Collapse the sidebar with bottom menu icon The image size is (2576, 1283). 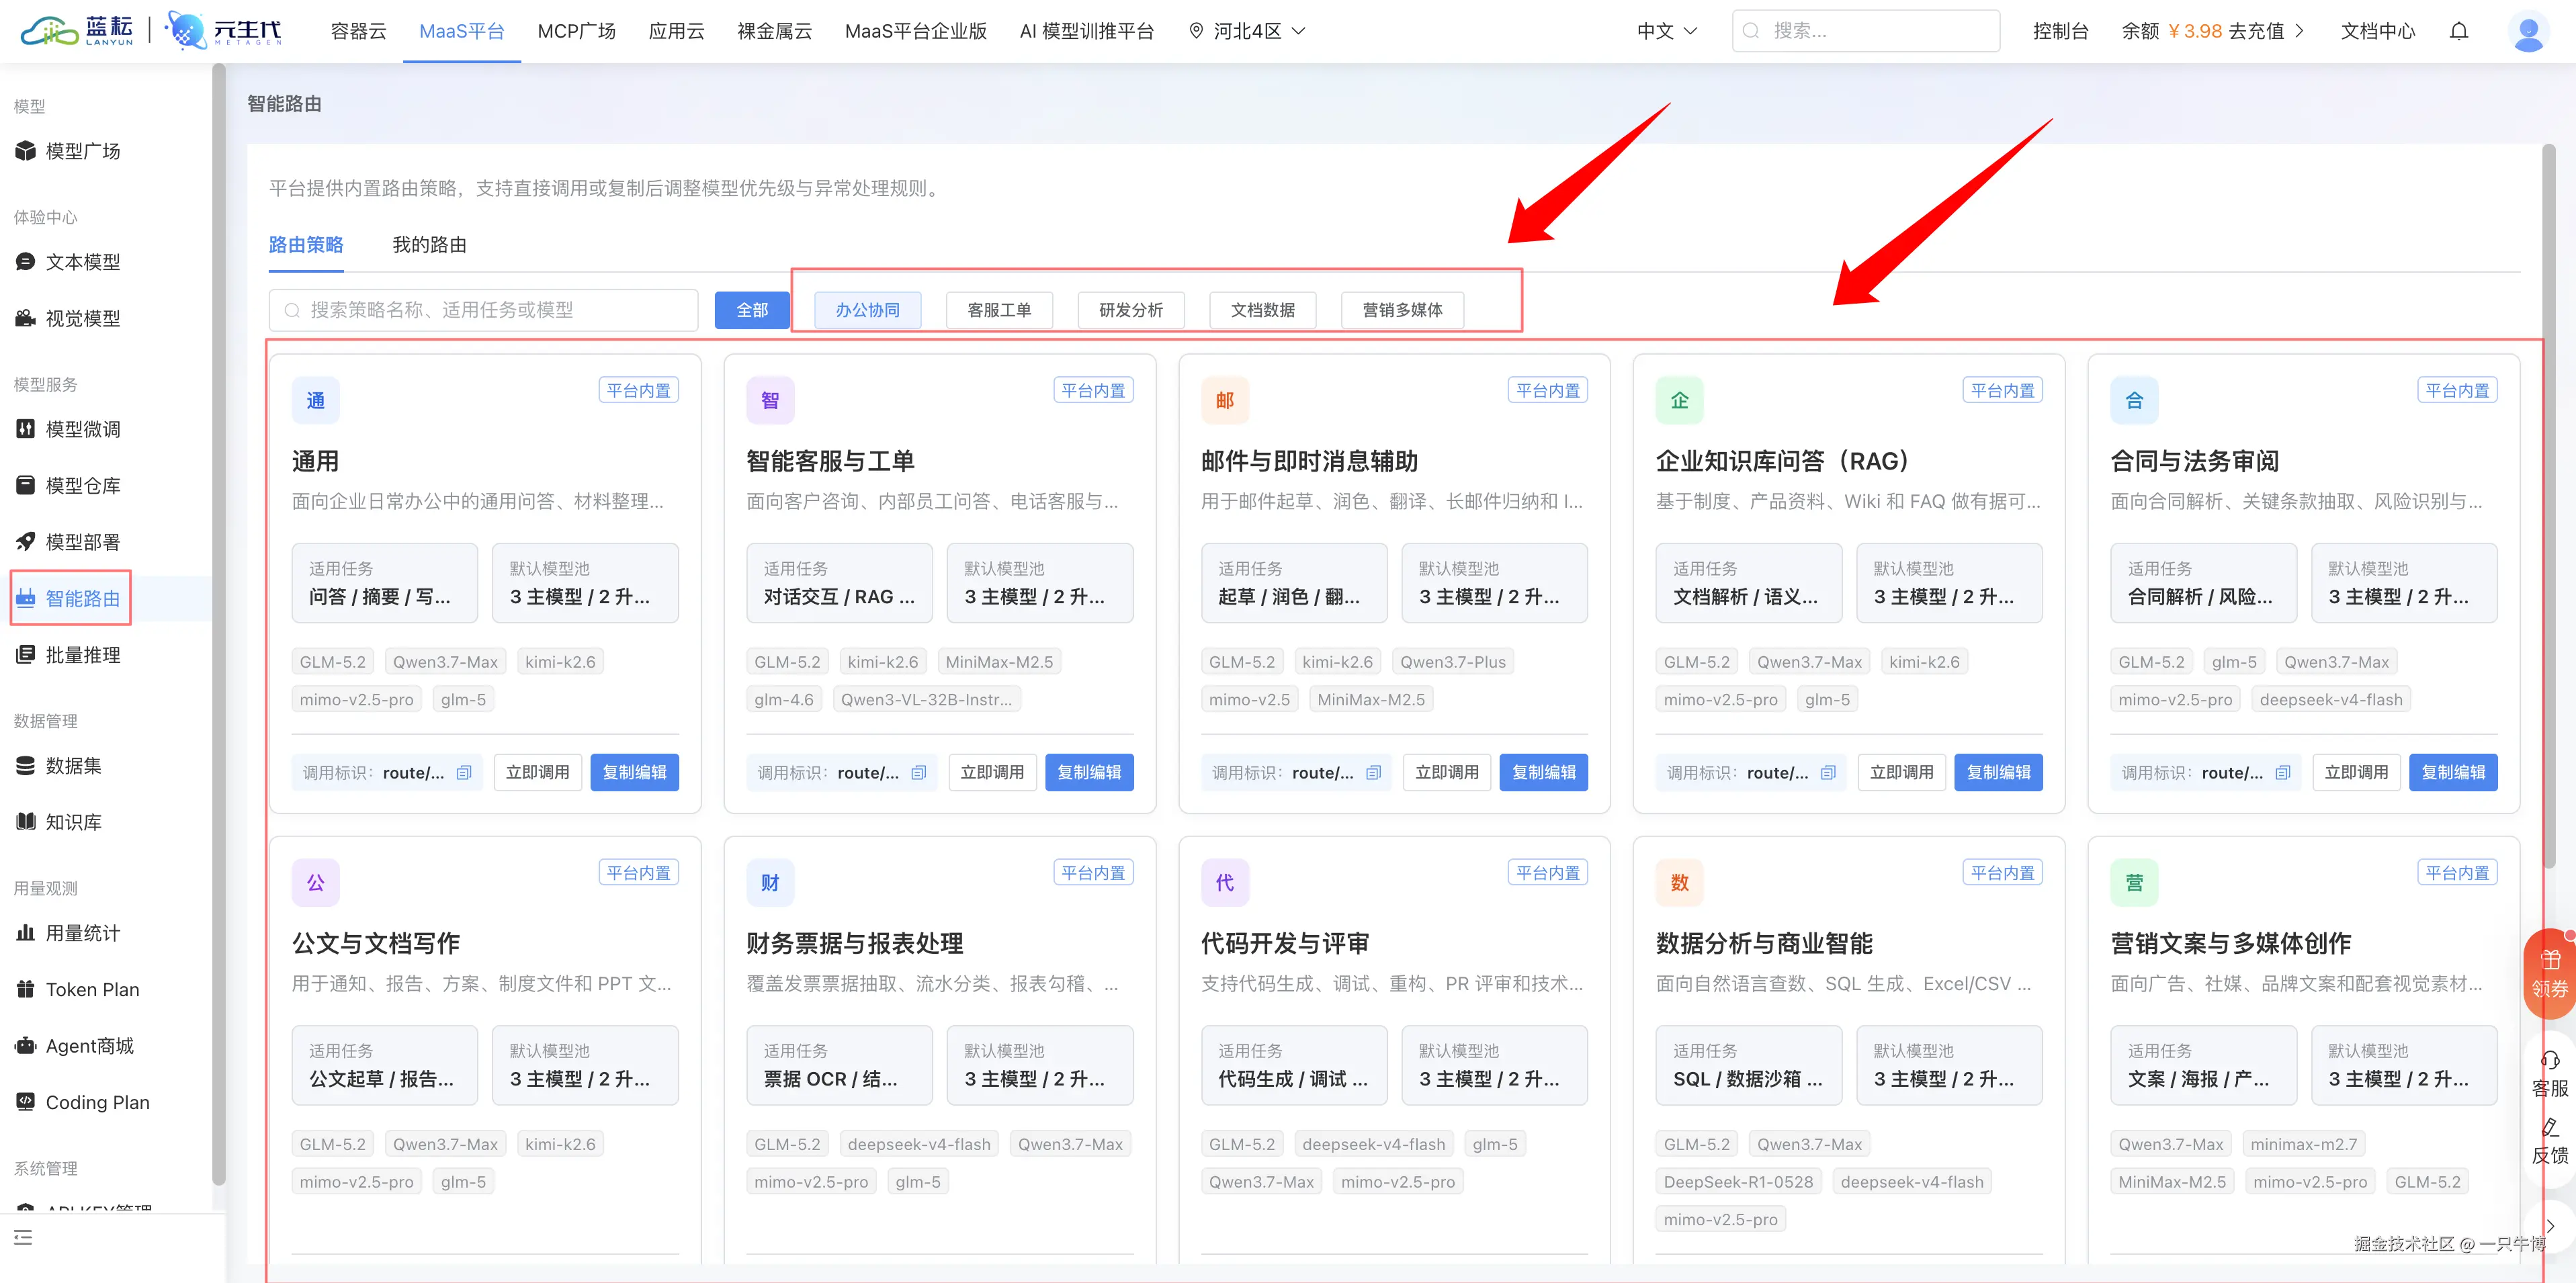pos(23,1238)
